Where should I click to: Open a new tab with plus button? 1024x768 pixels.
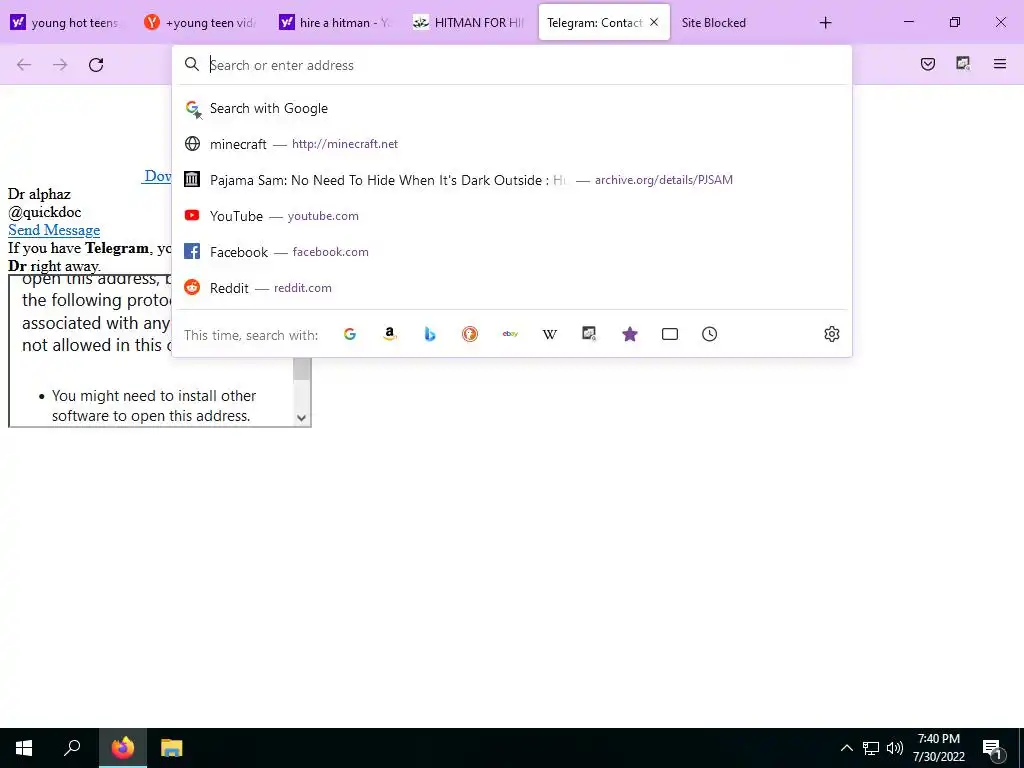tap(825, 22)
